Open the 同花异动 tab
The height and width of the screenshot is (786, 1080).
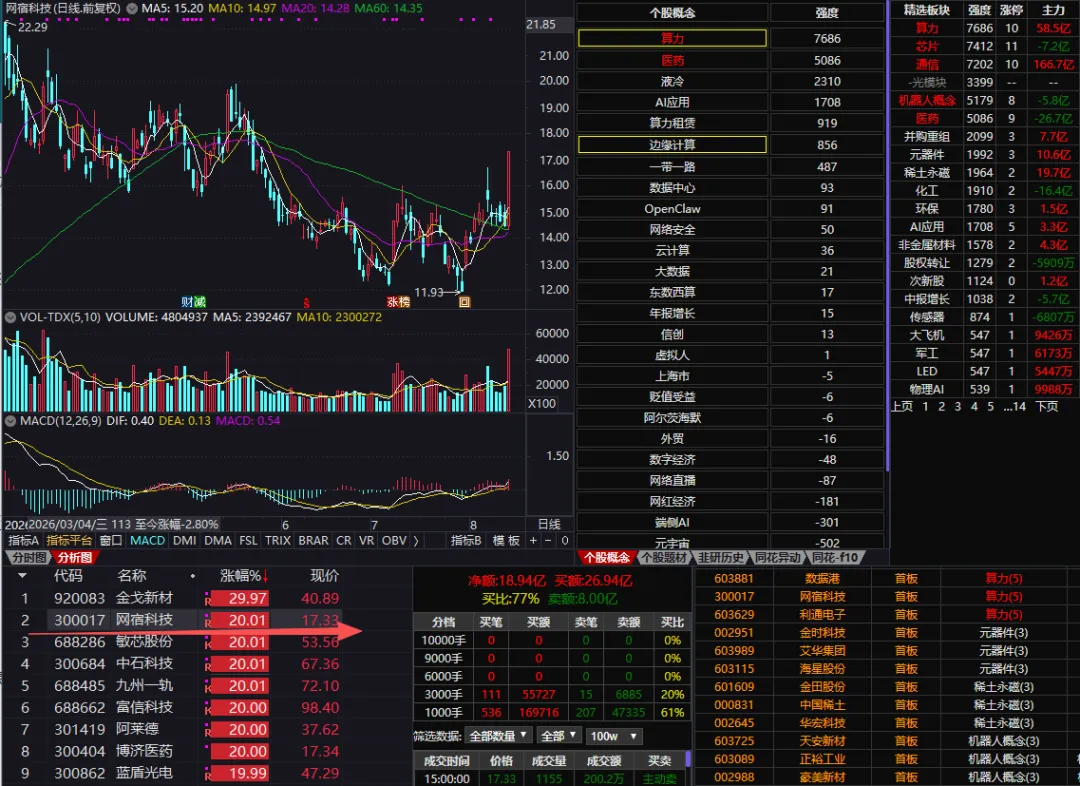point(778,557)
